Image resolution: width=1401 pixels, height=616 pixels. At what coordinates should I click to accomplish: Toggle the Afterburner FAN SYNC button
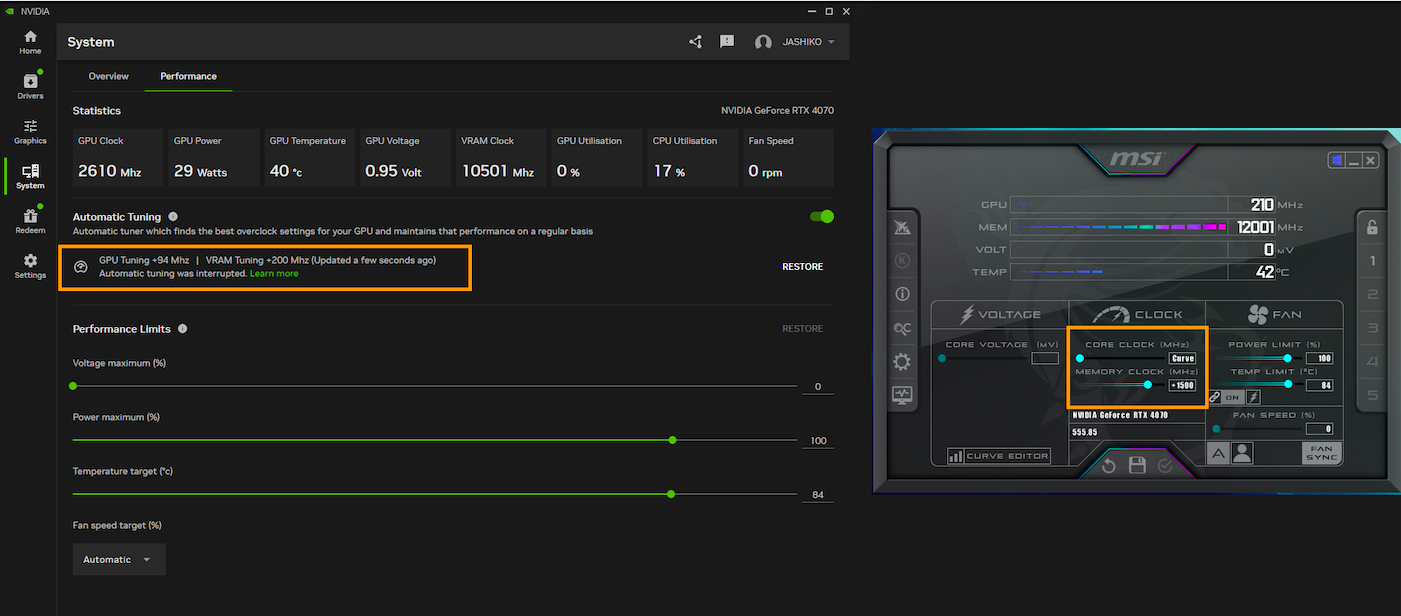pos(1321,453)
